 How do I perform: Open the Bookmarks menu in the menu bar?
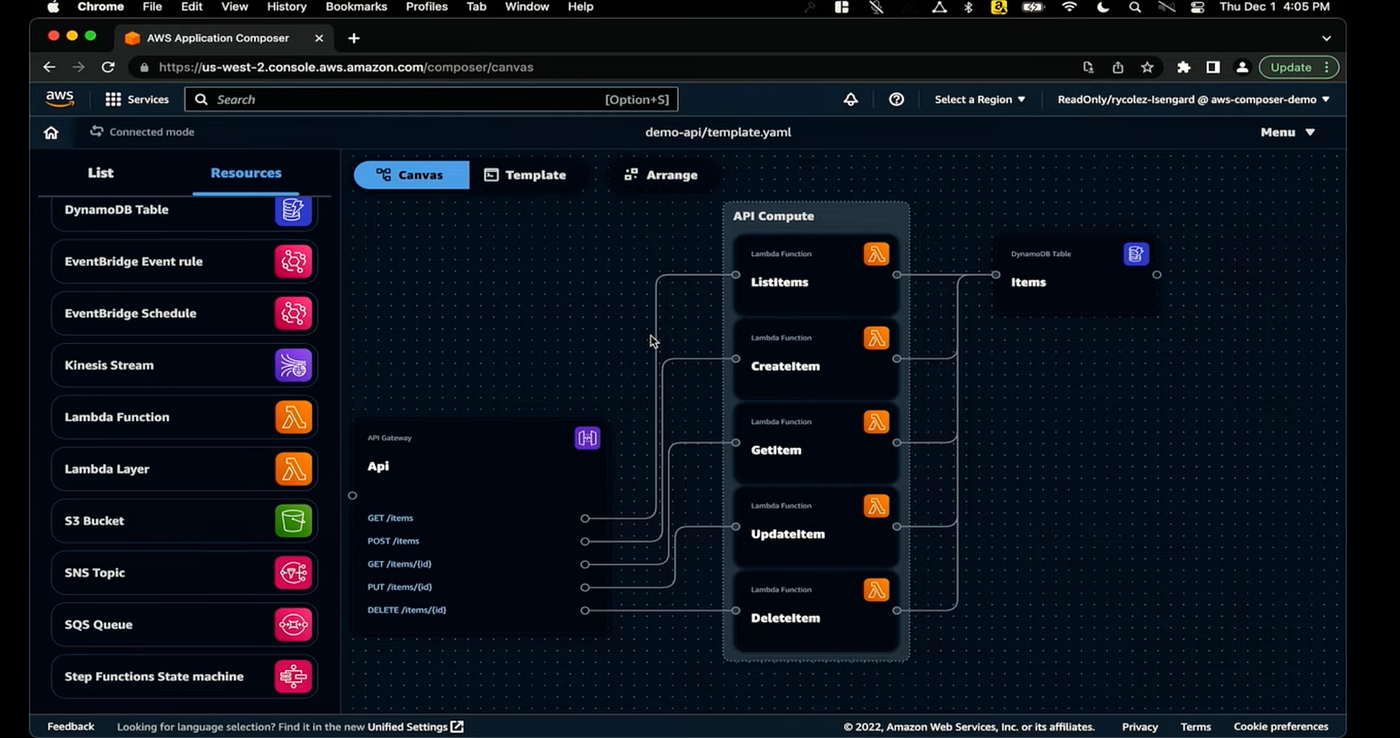(356, 7)
